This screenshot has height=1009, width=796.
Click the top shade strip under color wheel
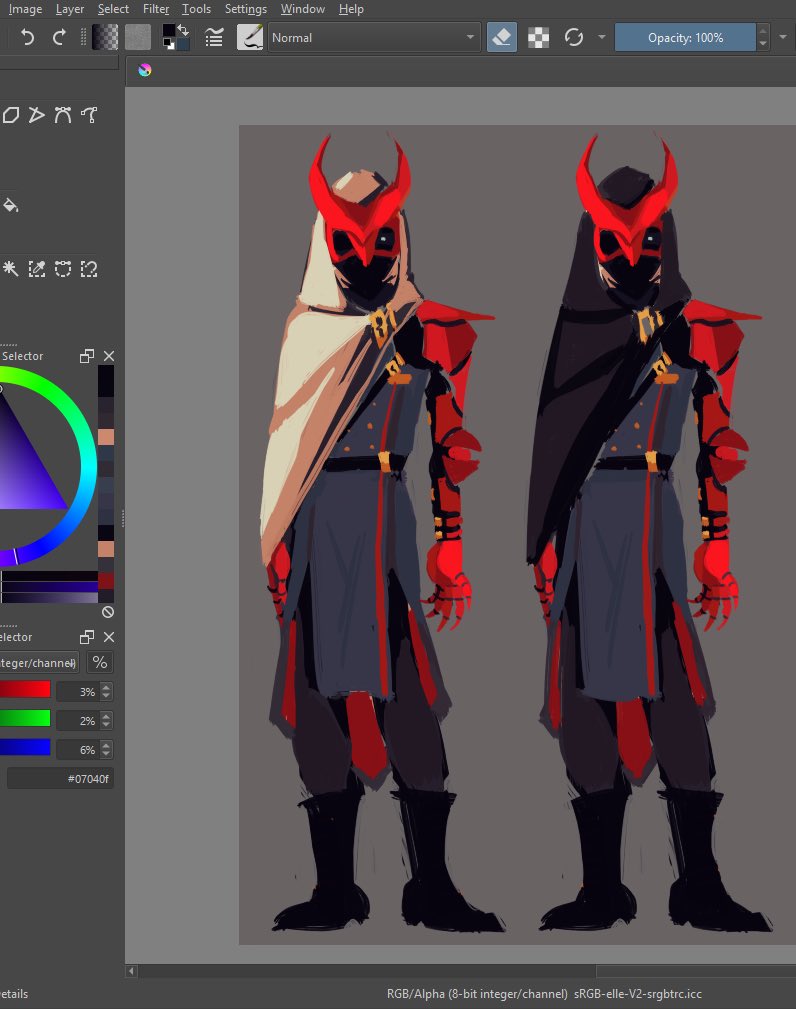[49, 576]
